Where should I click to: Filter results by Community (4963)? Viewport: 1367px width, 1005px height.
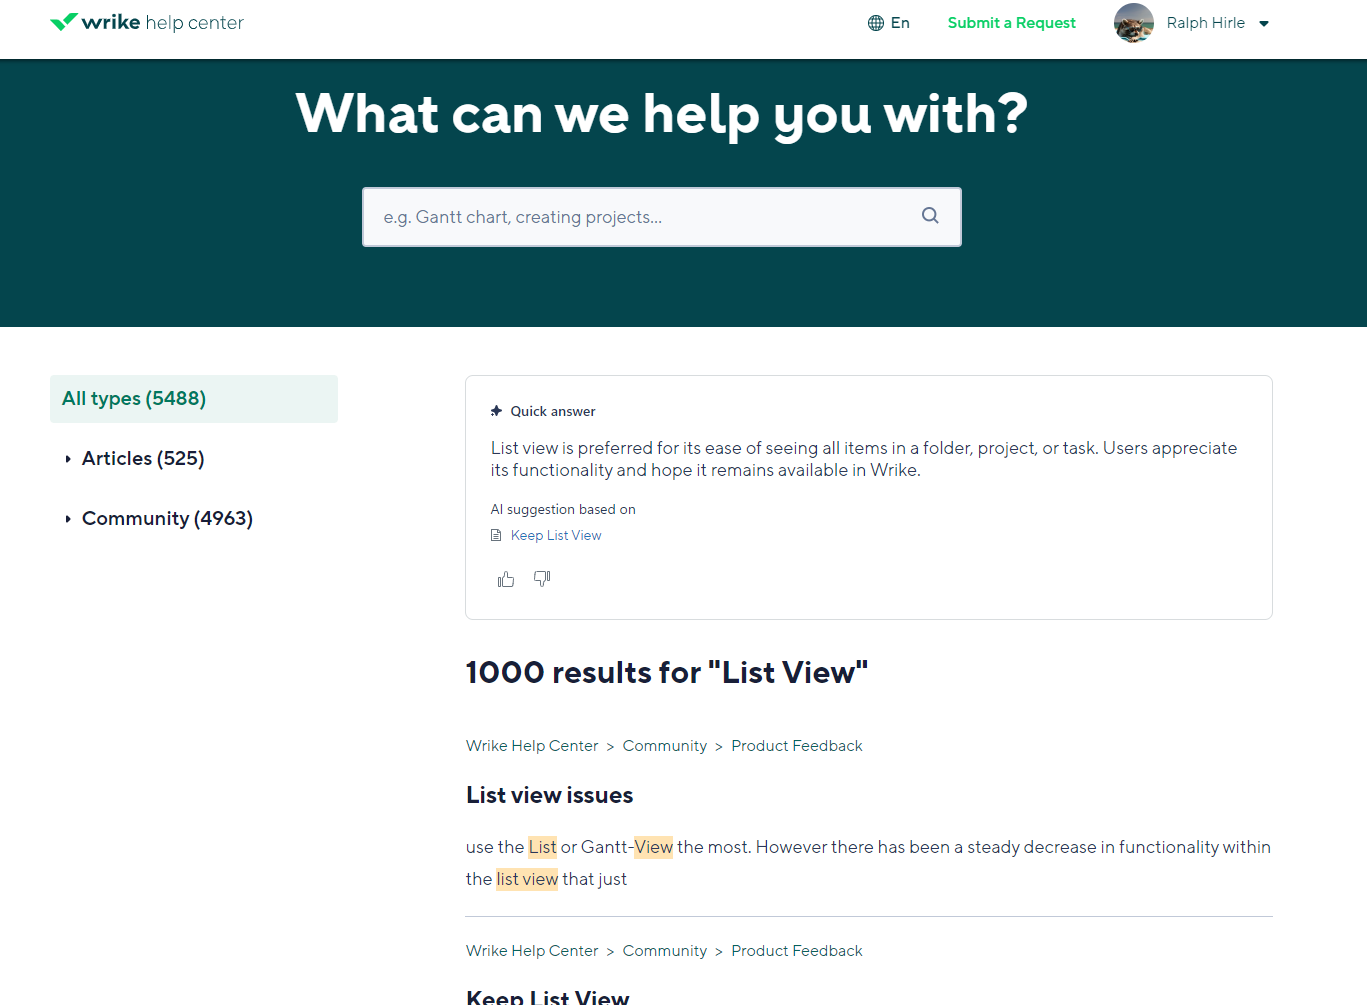(x=167, y=519)
